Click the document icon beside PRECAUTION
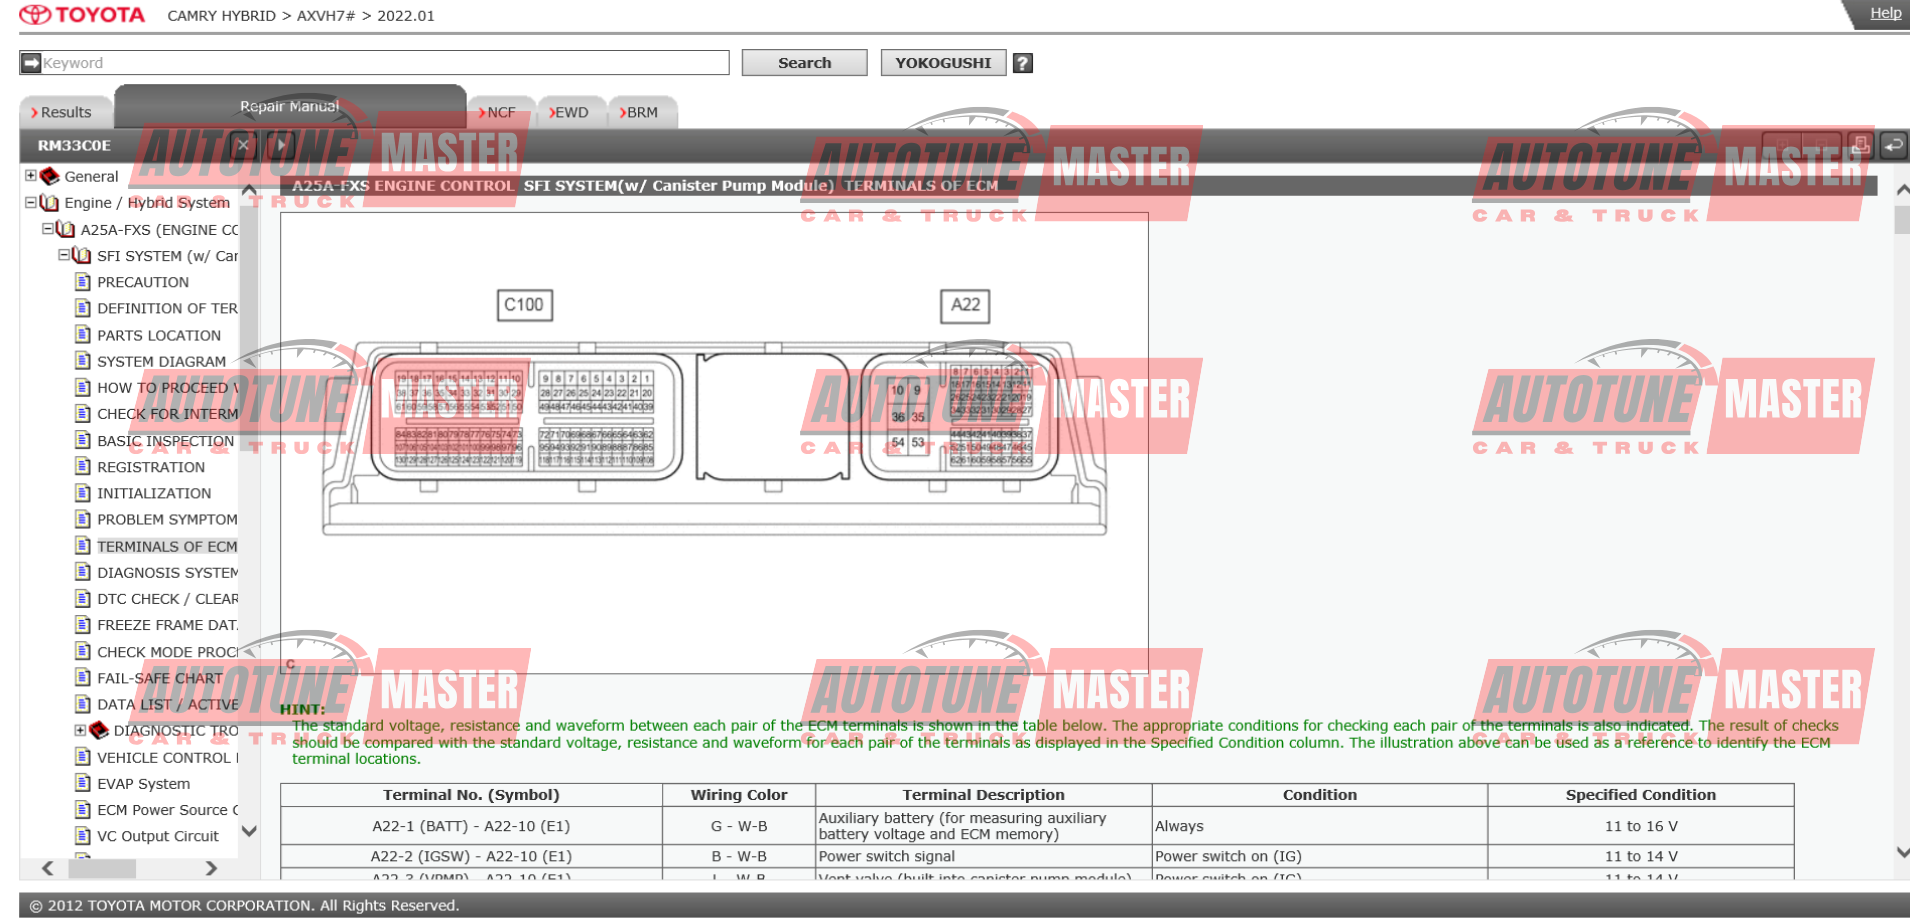This screenshot has width=1910, height=921. pyautogui.click(x=83, y=282)
